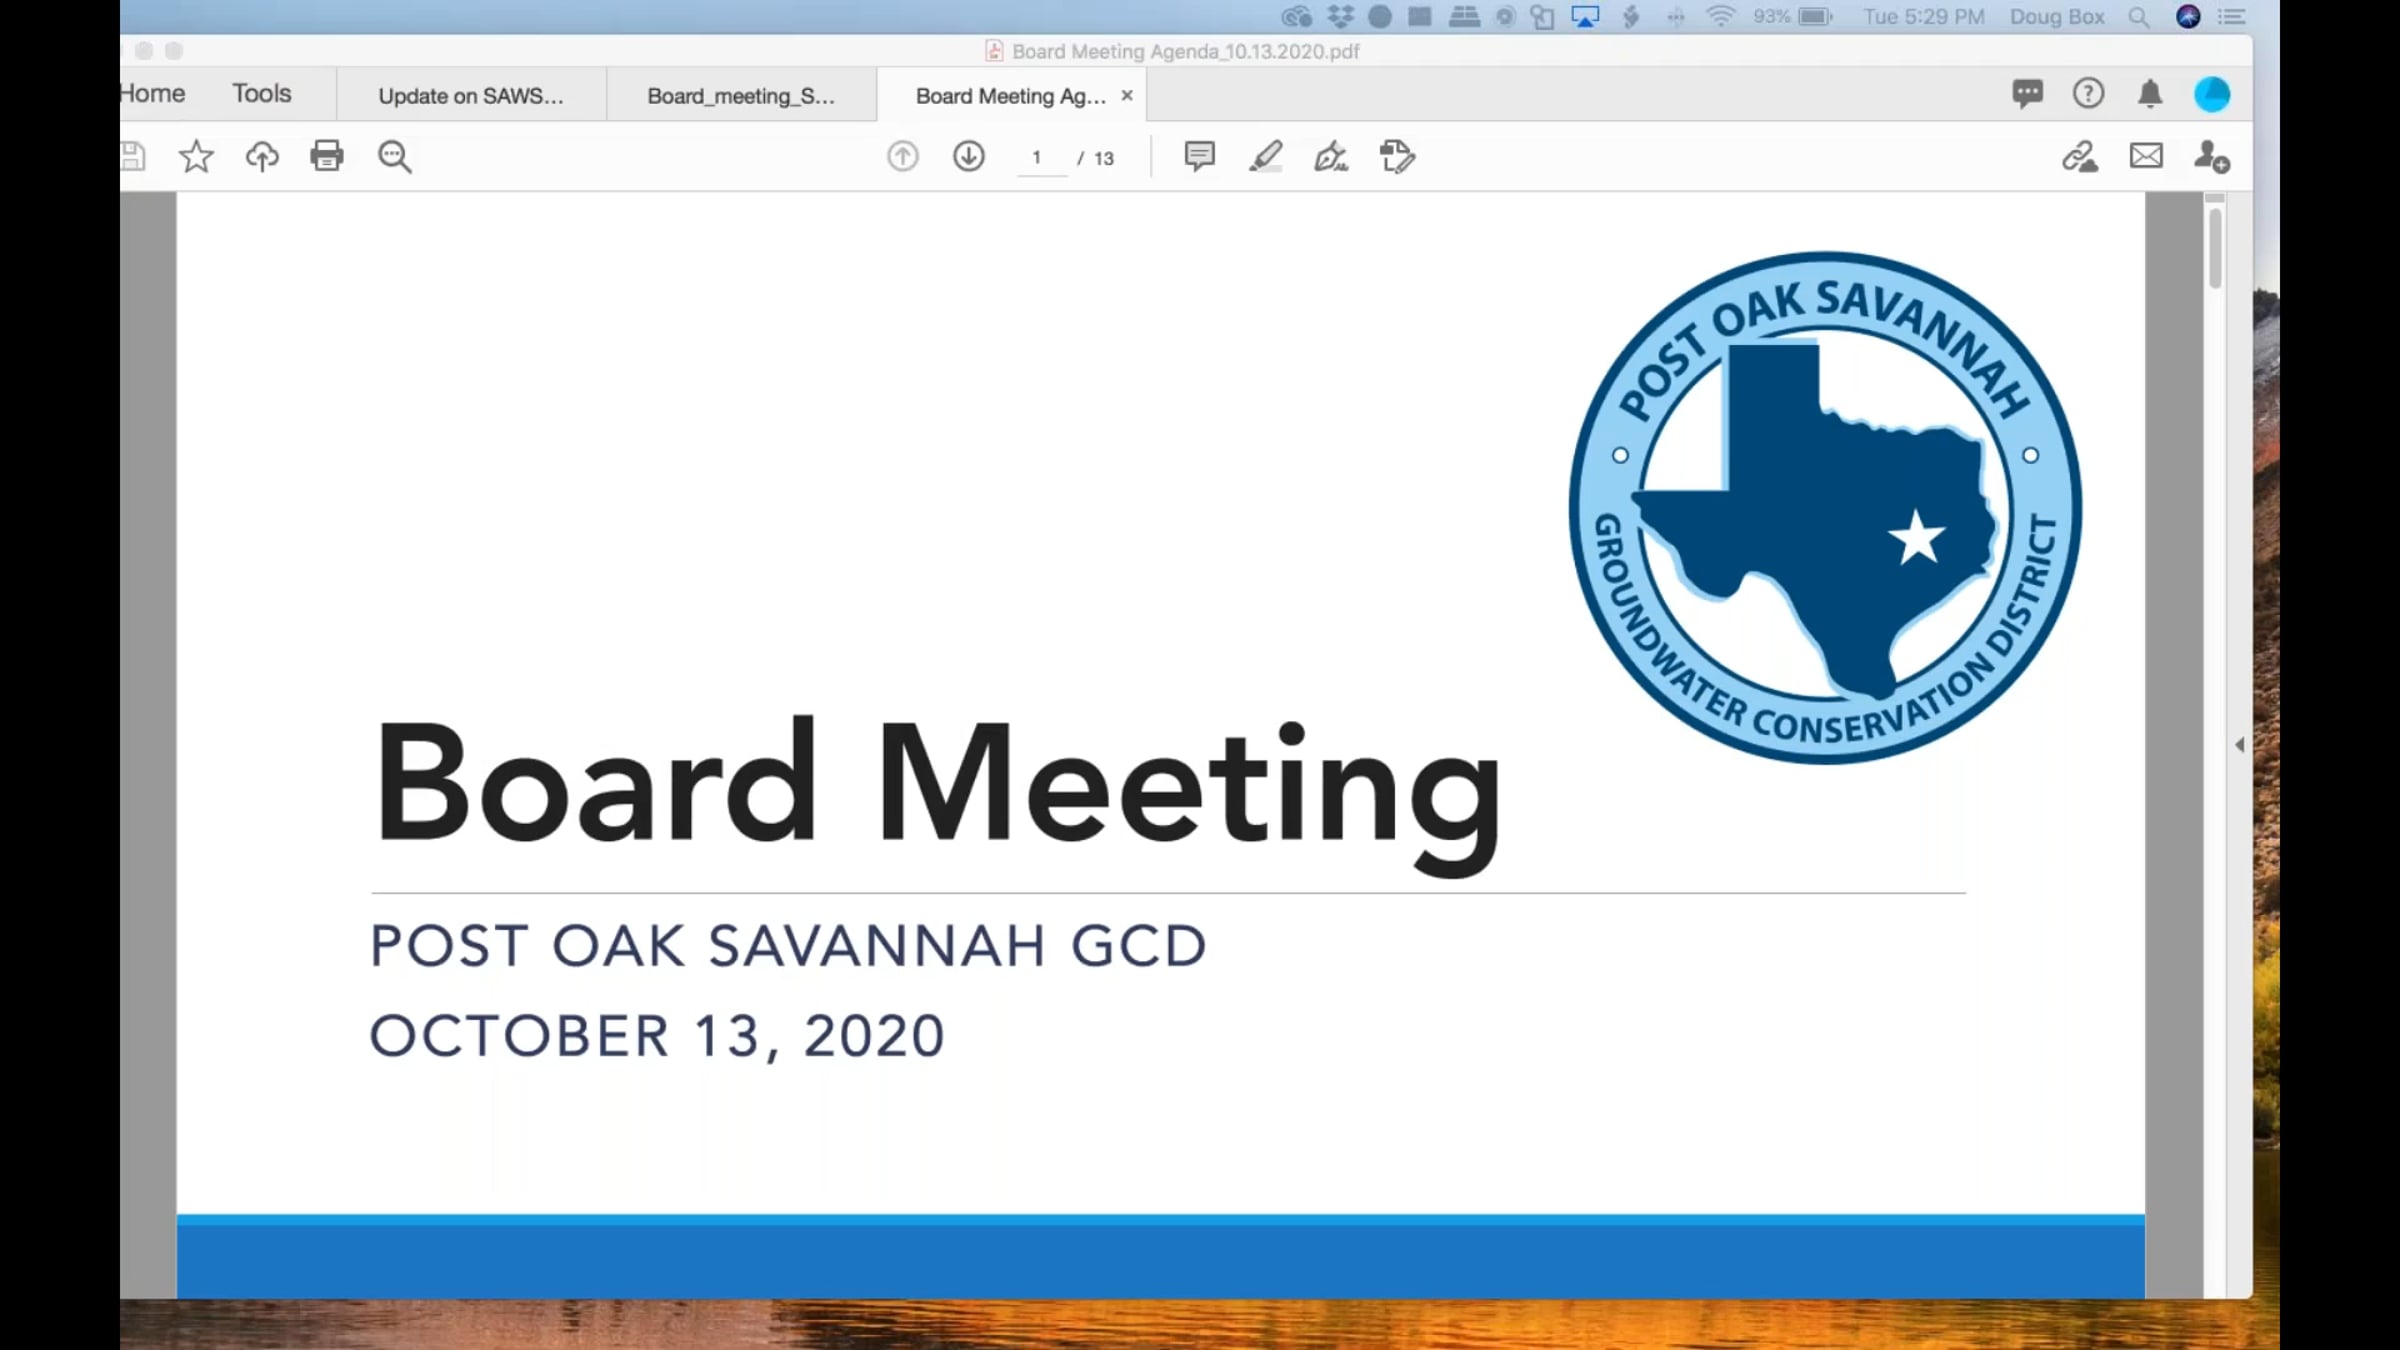This screenshot has width=2400, height=1350.
Task: Open the Creative Cloud menu bar icon
Action: pos(1296,17)
